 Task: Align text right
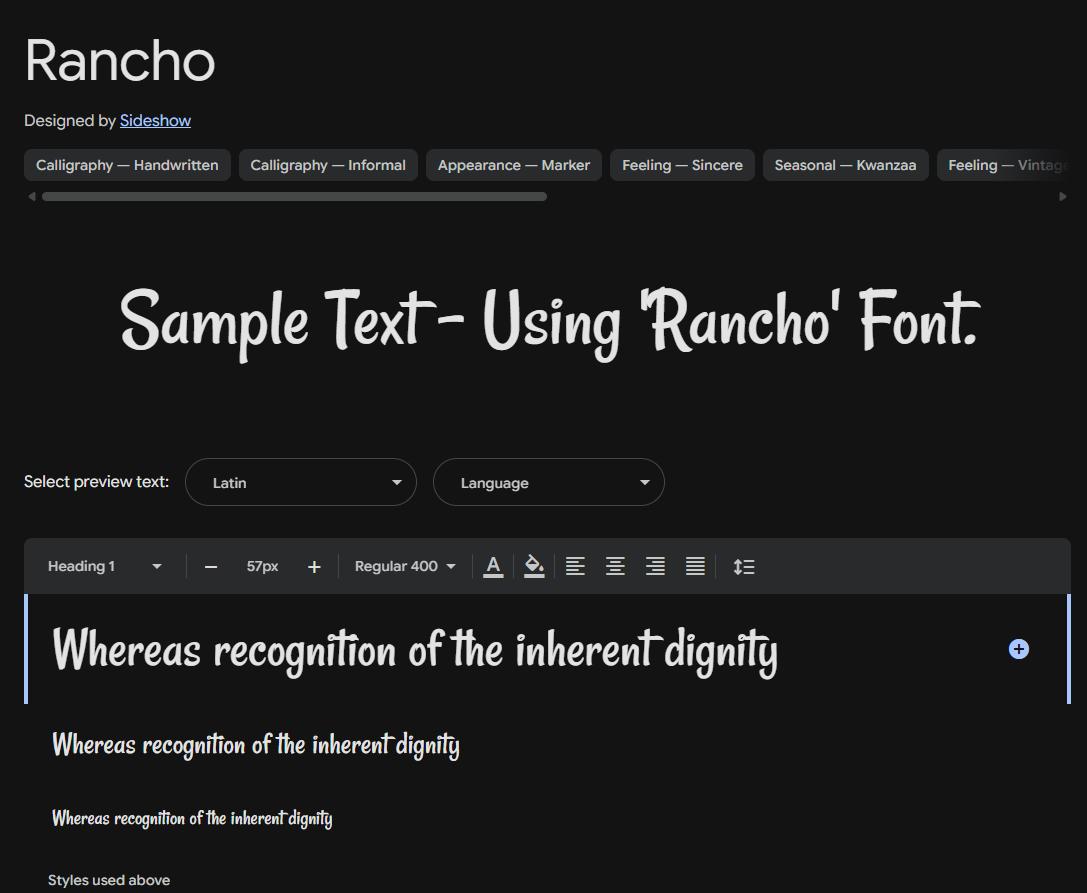(656, 566)
